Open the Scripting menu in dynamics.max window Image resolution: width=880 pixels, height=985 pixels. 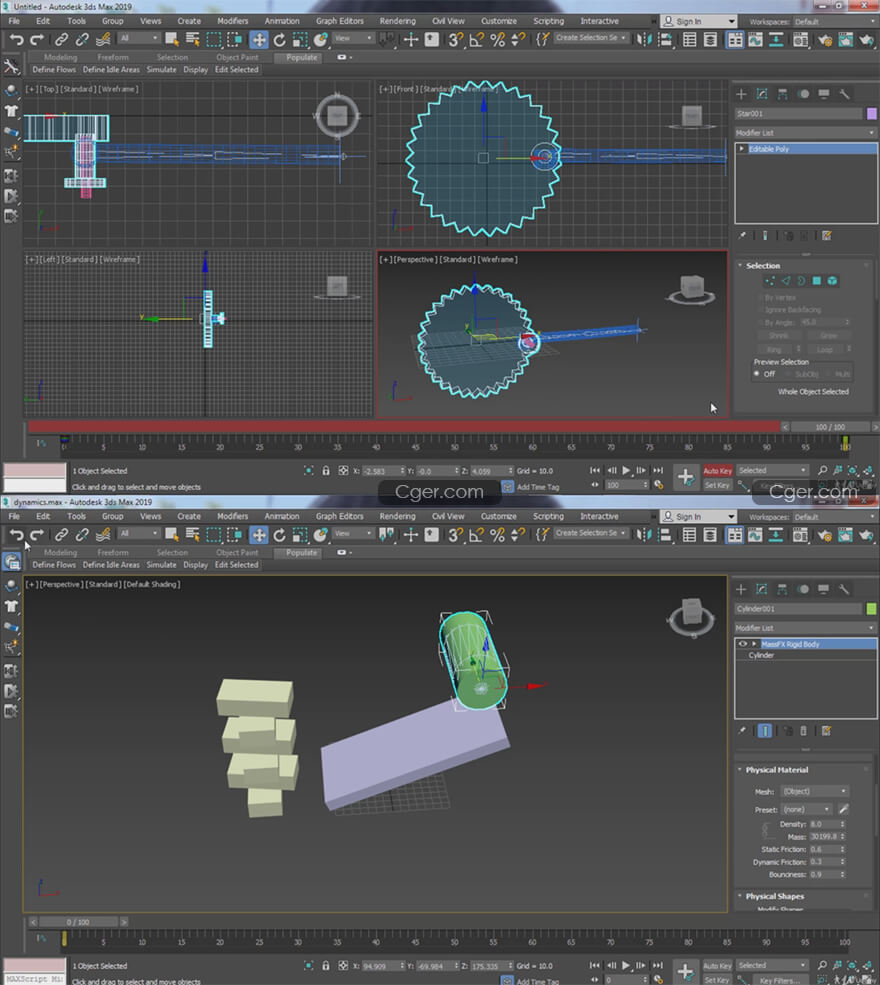coord(548,516)
